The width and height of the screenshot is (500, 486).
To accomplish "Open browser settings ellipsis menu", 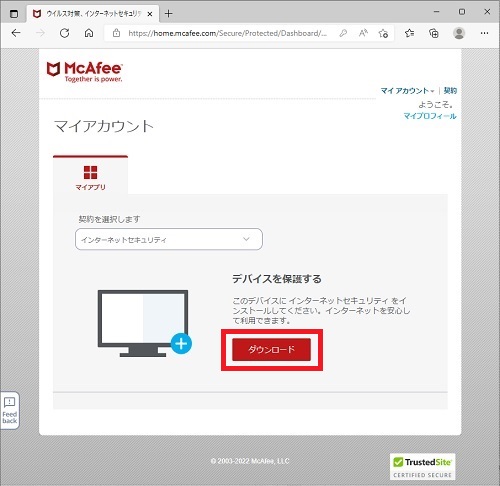I will [x=484, y=33].
